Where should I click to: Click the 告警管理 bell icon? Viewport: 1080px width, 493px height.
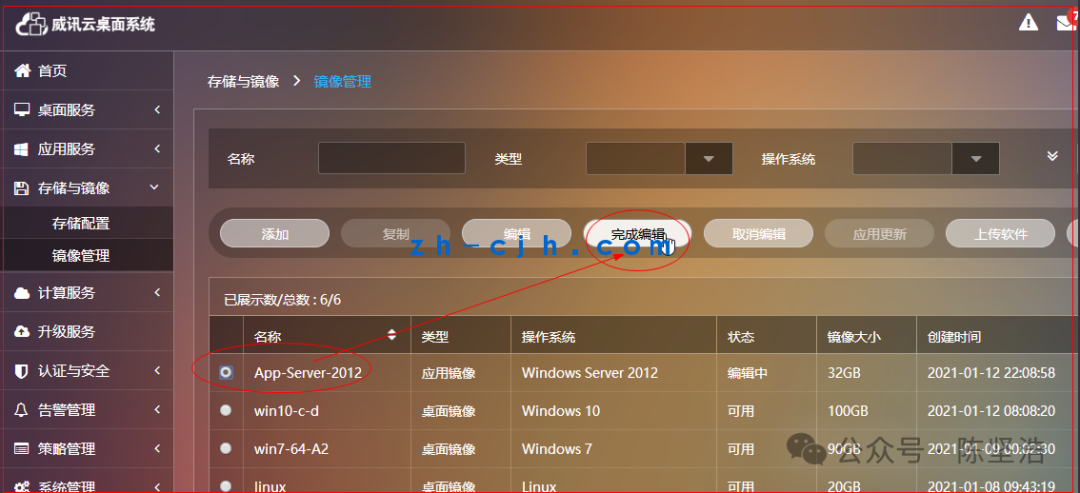click(x=21, y=410)
